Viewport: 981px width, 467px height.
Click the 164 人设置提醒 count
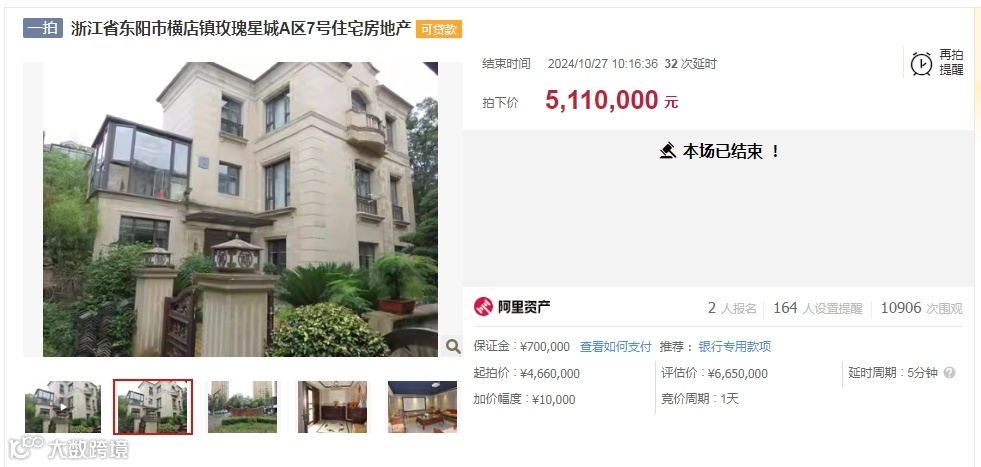818,308
